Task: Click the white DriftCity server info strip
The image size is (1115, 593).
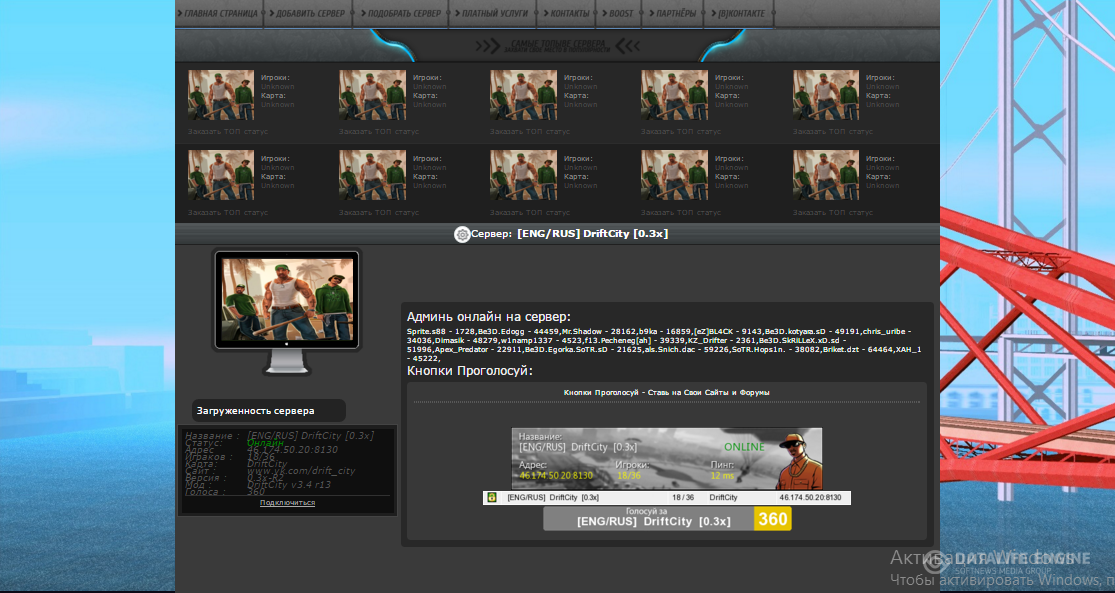Action: click(666, 498)
